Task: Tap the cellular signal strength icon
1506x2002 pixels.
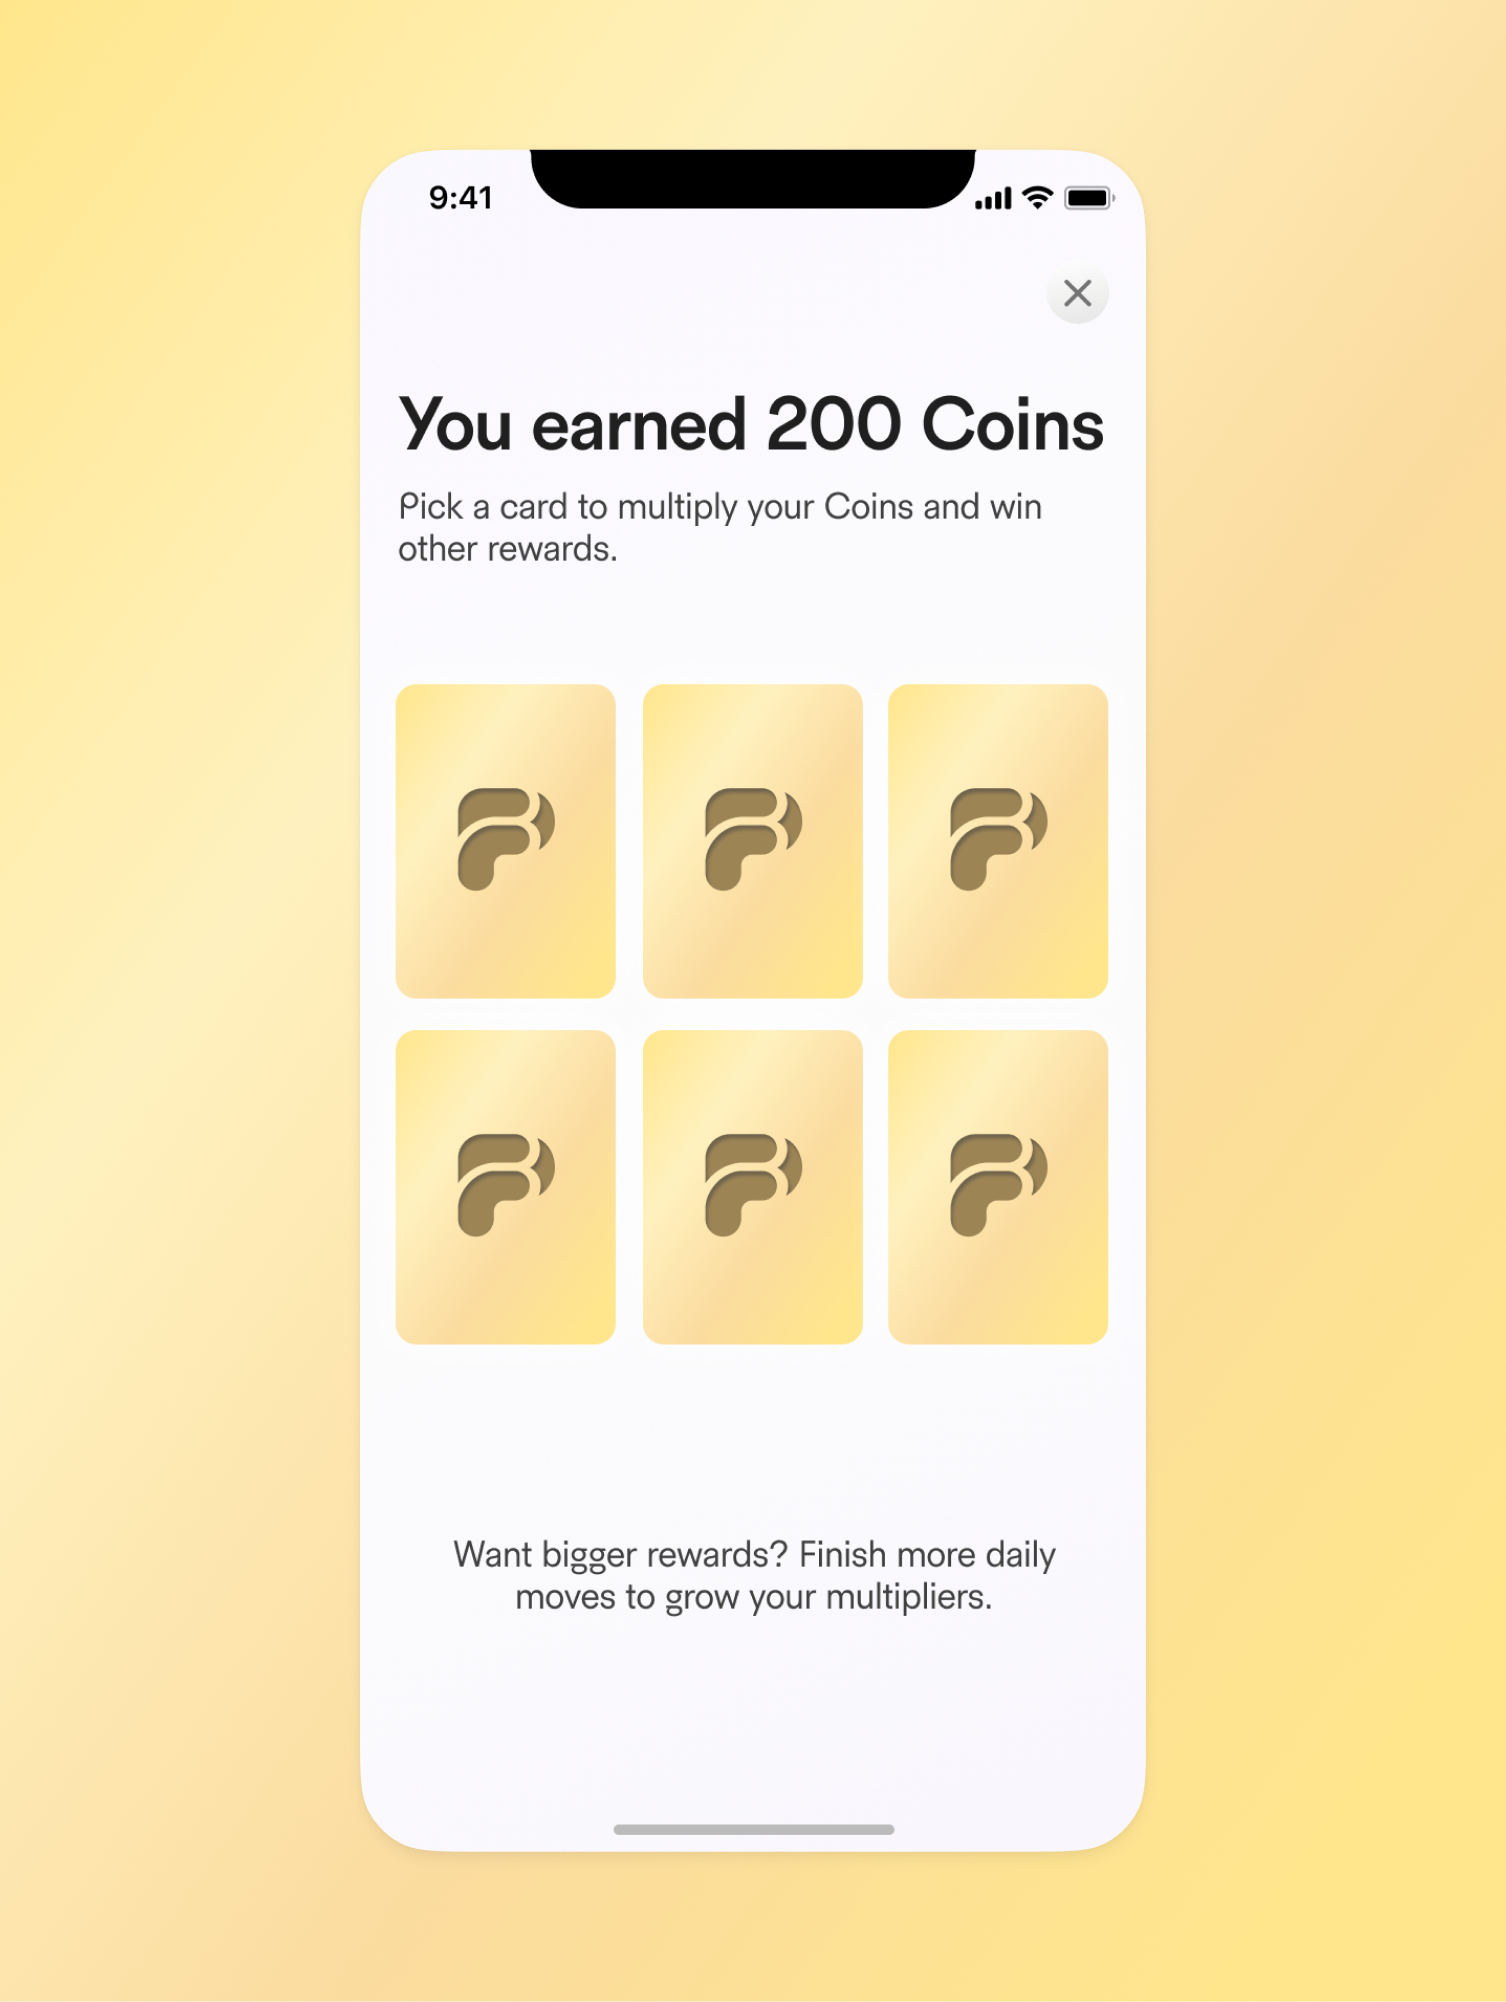Action: [993, 199]
